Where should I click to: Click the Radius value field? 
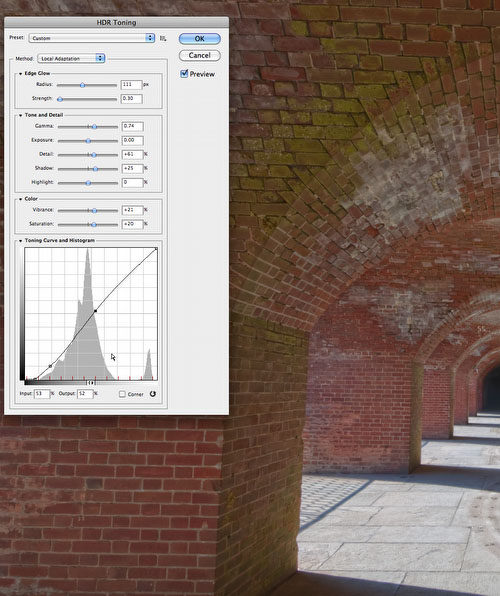(x=132, y=84)
